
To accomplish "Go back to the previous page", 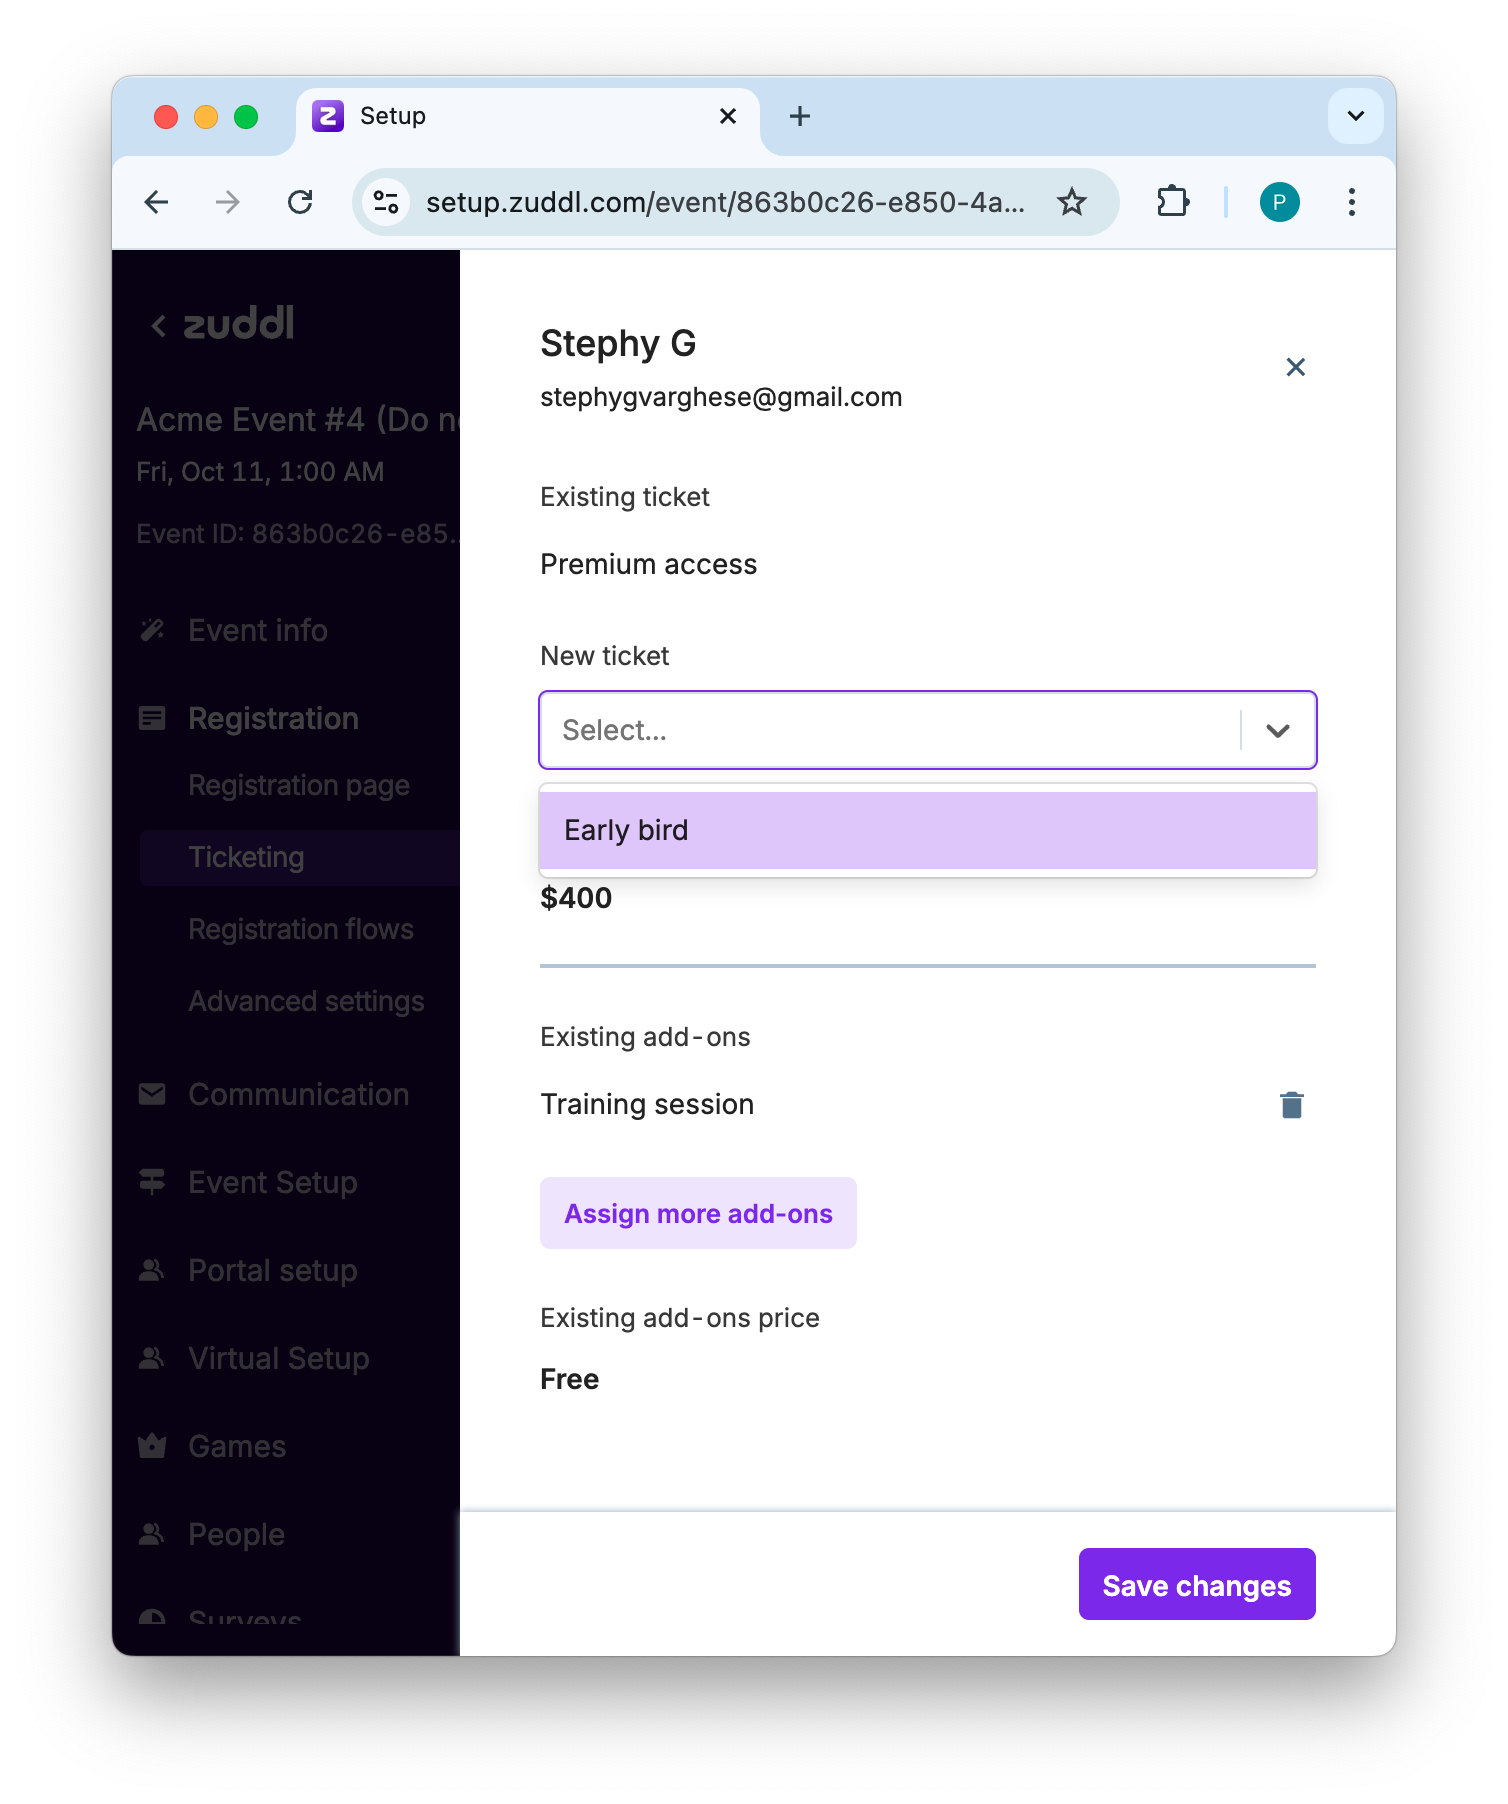I will coord(157,202).
